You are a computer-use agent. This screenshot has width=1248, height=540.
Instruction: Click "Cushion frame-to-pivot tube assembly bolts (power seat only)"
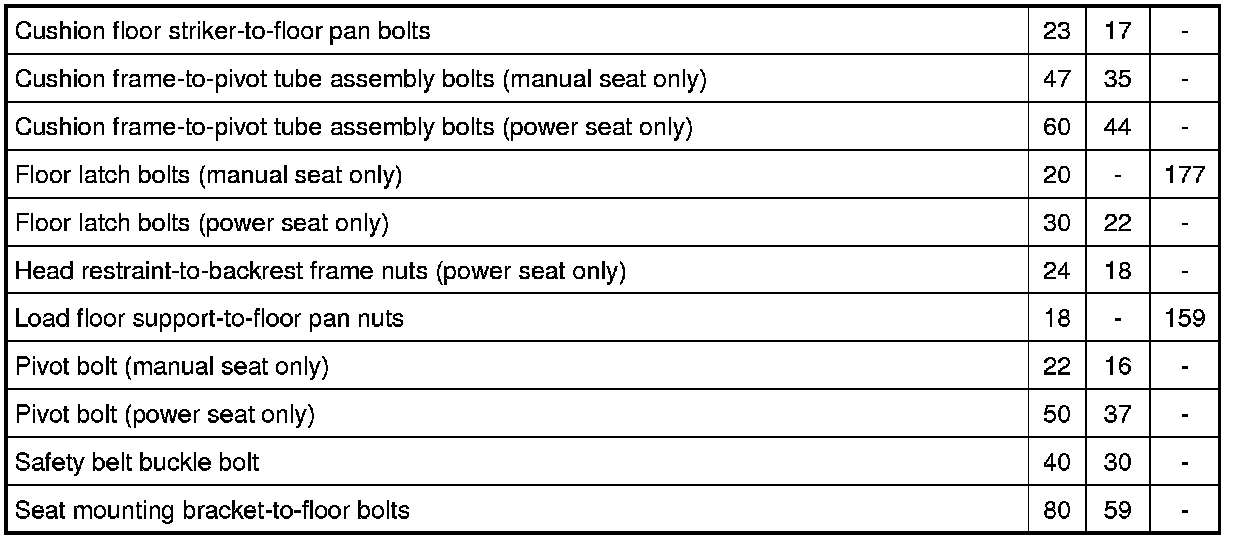(x=354, y=127)
